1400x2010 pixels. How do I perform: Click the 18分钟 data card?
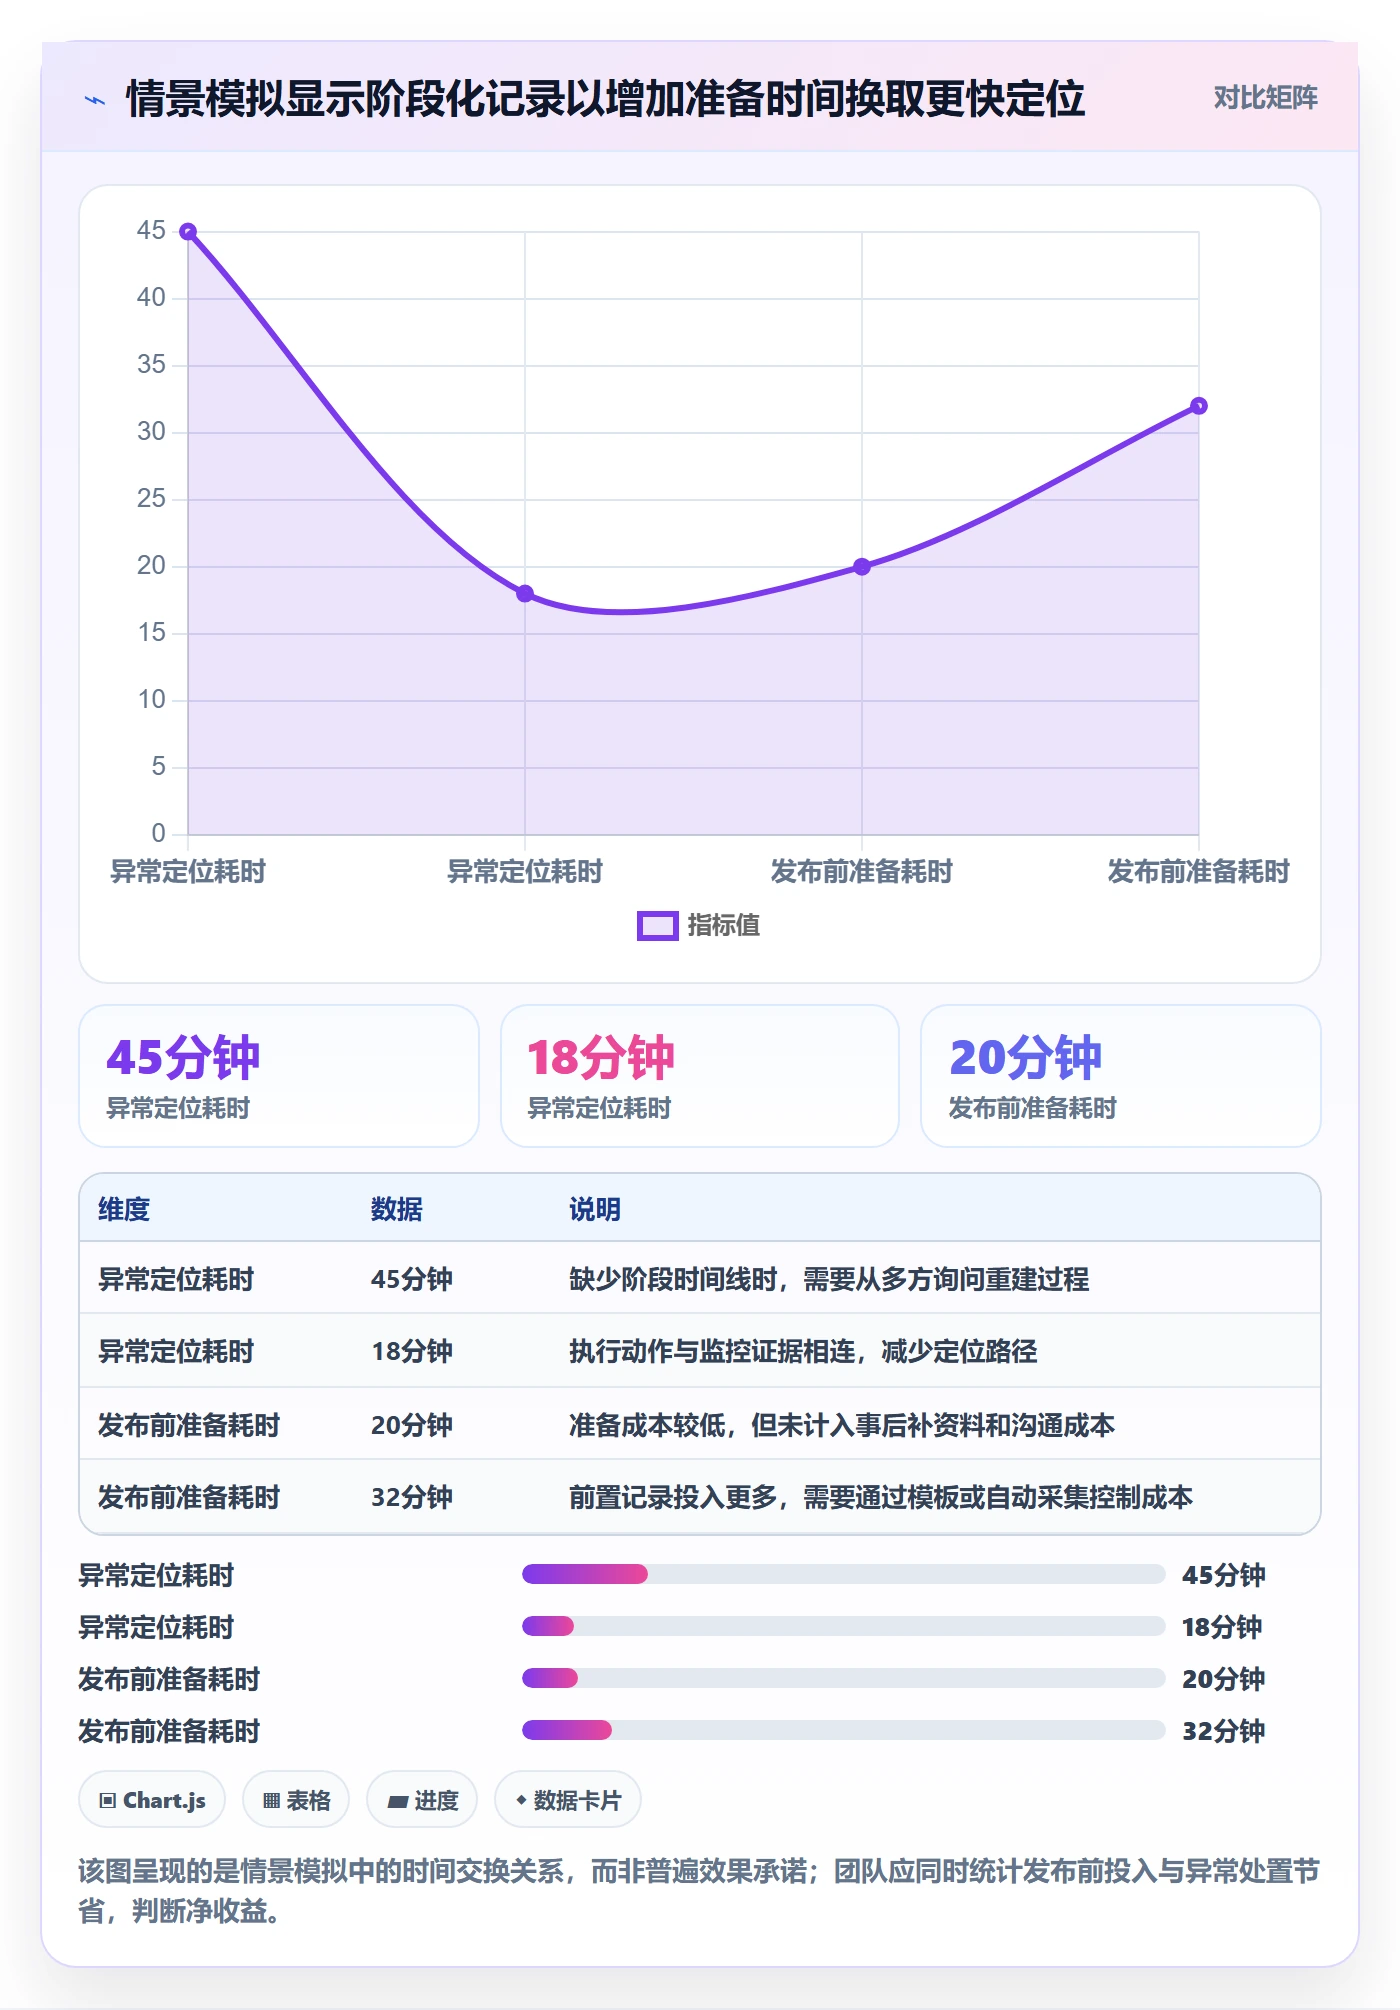[700, 1076]
